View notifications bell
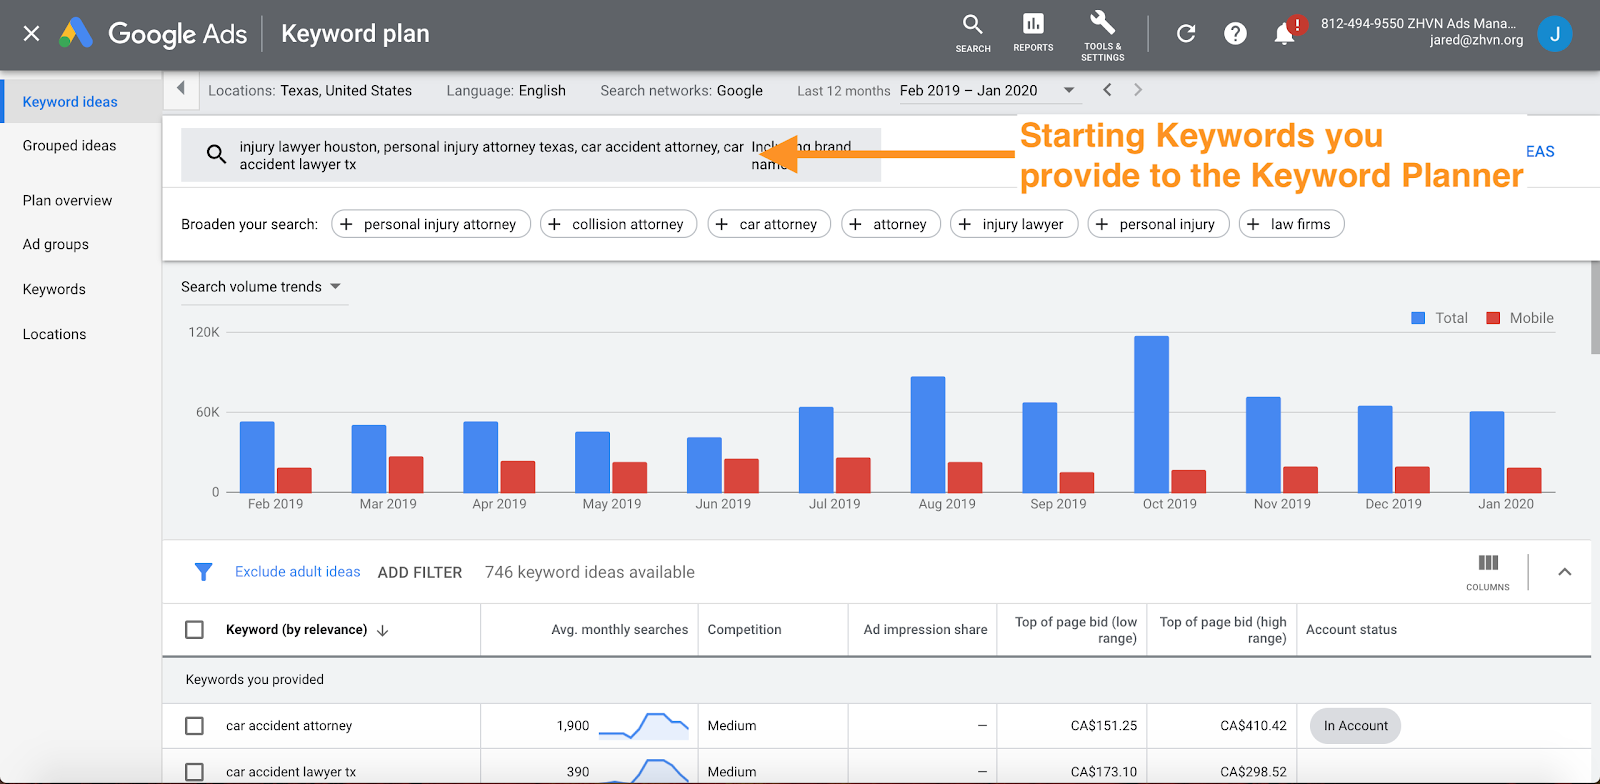 click(1285, 34)
